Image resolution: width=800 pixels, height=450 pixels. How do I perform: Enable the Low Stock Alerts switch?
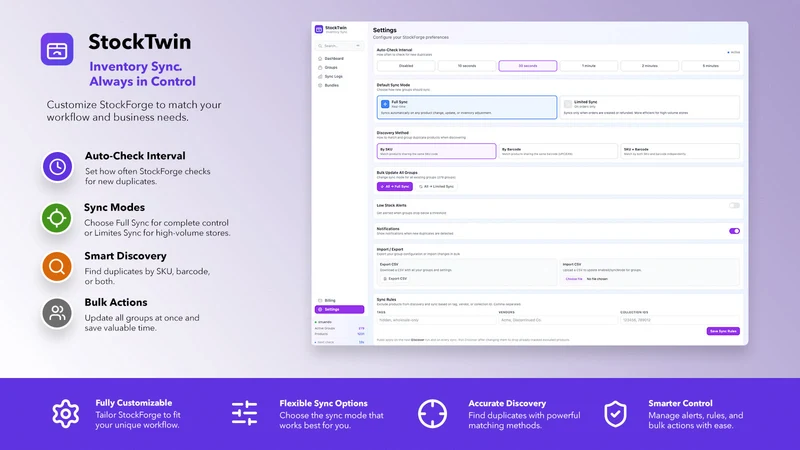click(x=734, y=206)
